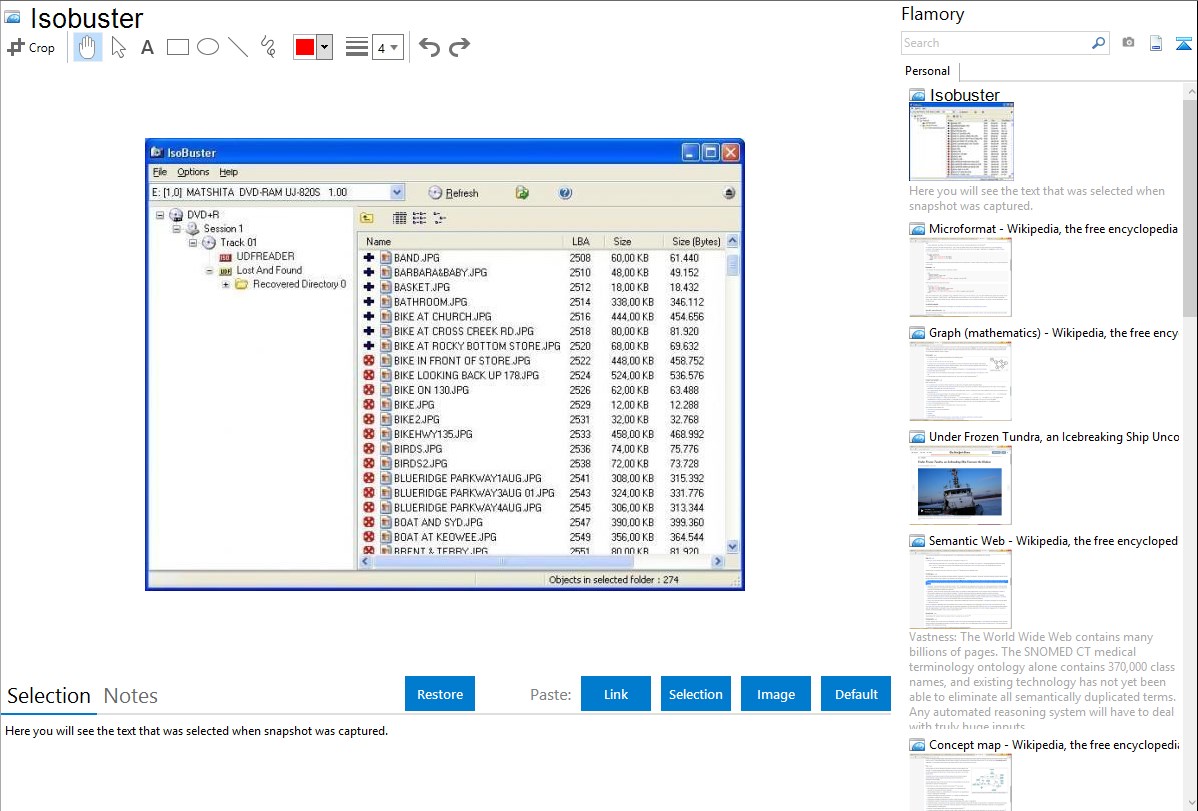Open the Semantic Web snapshot thumbnail
The width and height of the screenshot is (1198, 811).
tap(960, 589)
